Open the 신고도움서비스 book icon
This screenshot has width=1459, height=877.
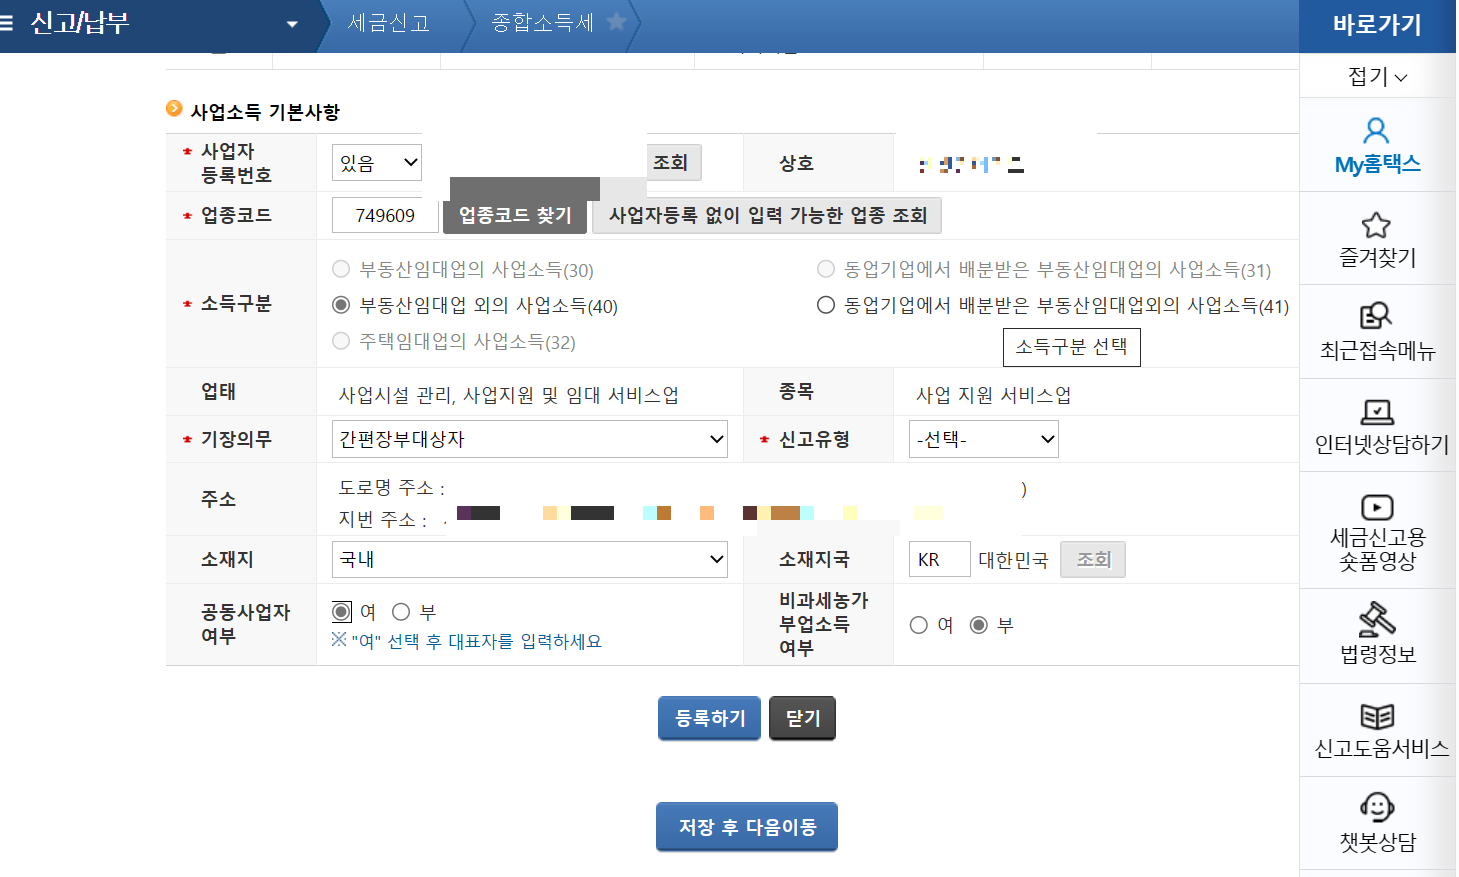coord(1377,716)
